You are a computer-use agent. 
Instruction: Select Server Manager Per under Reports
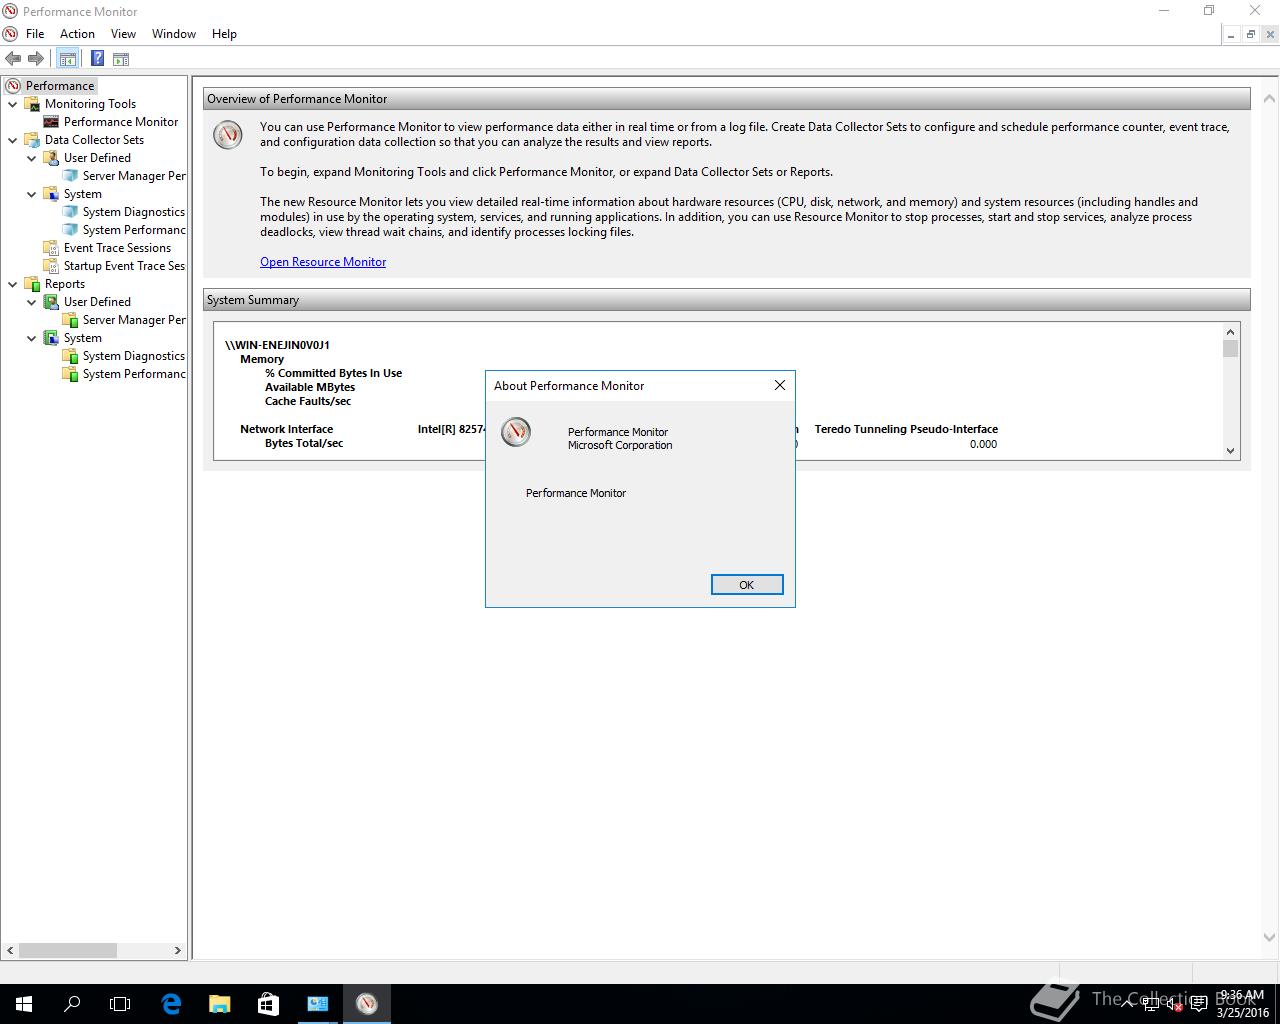tap(134, 320)
